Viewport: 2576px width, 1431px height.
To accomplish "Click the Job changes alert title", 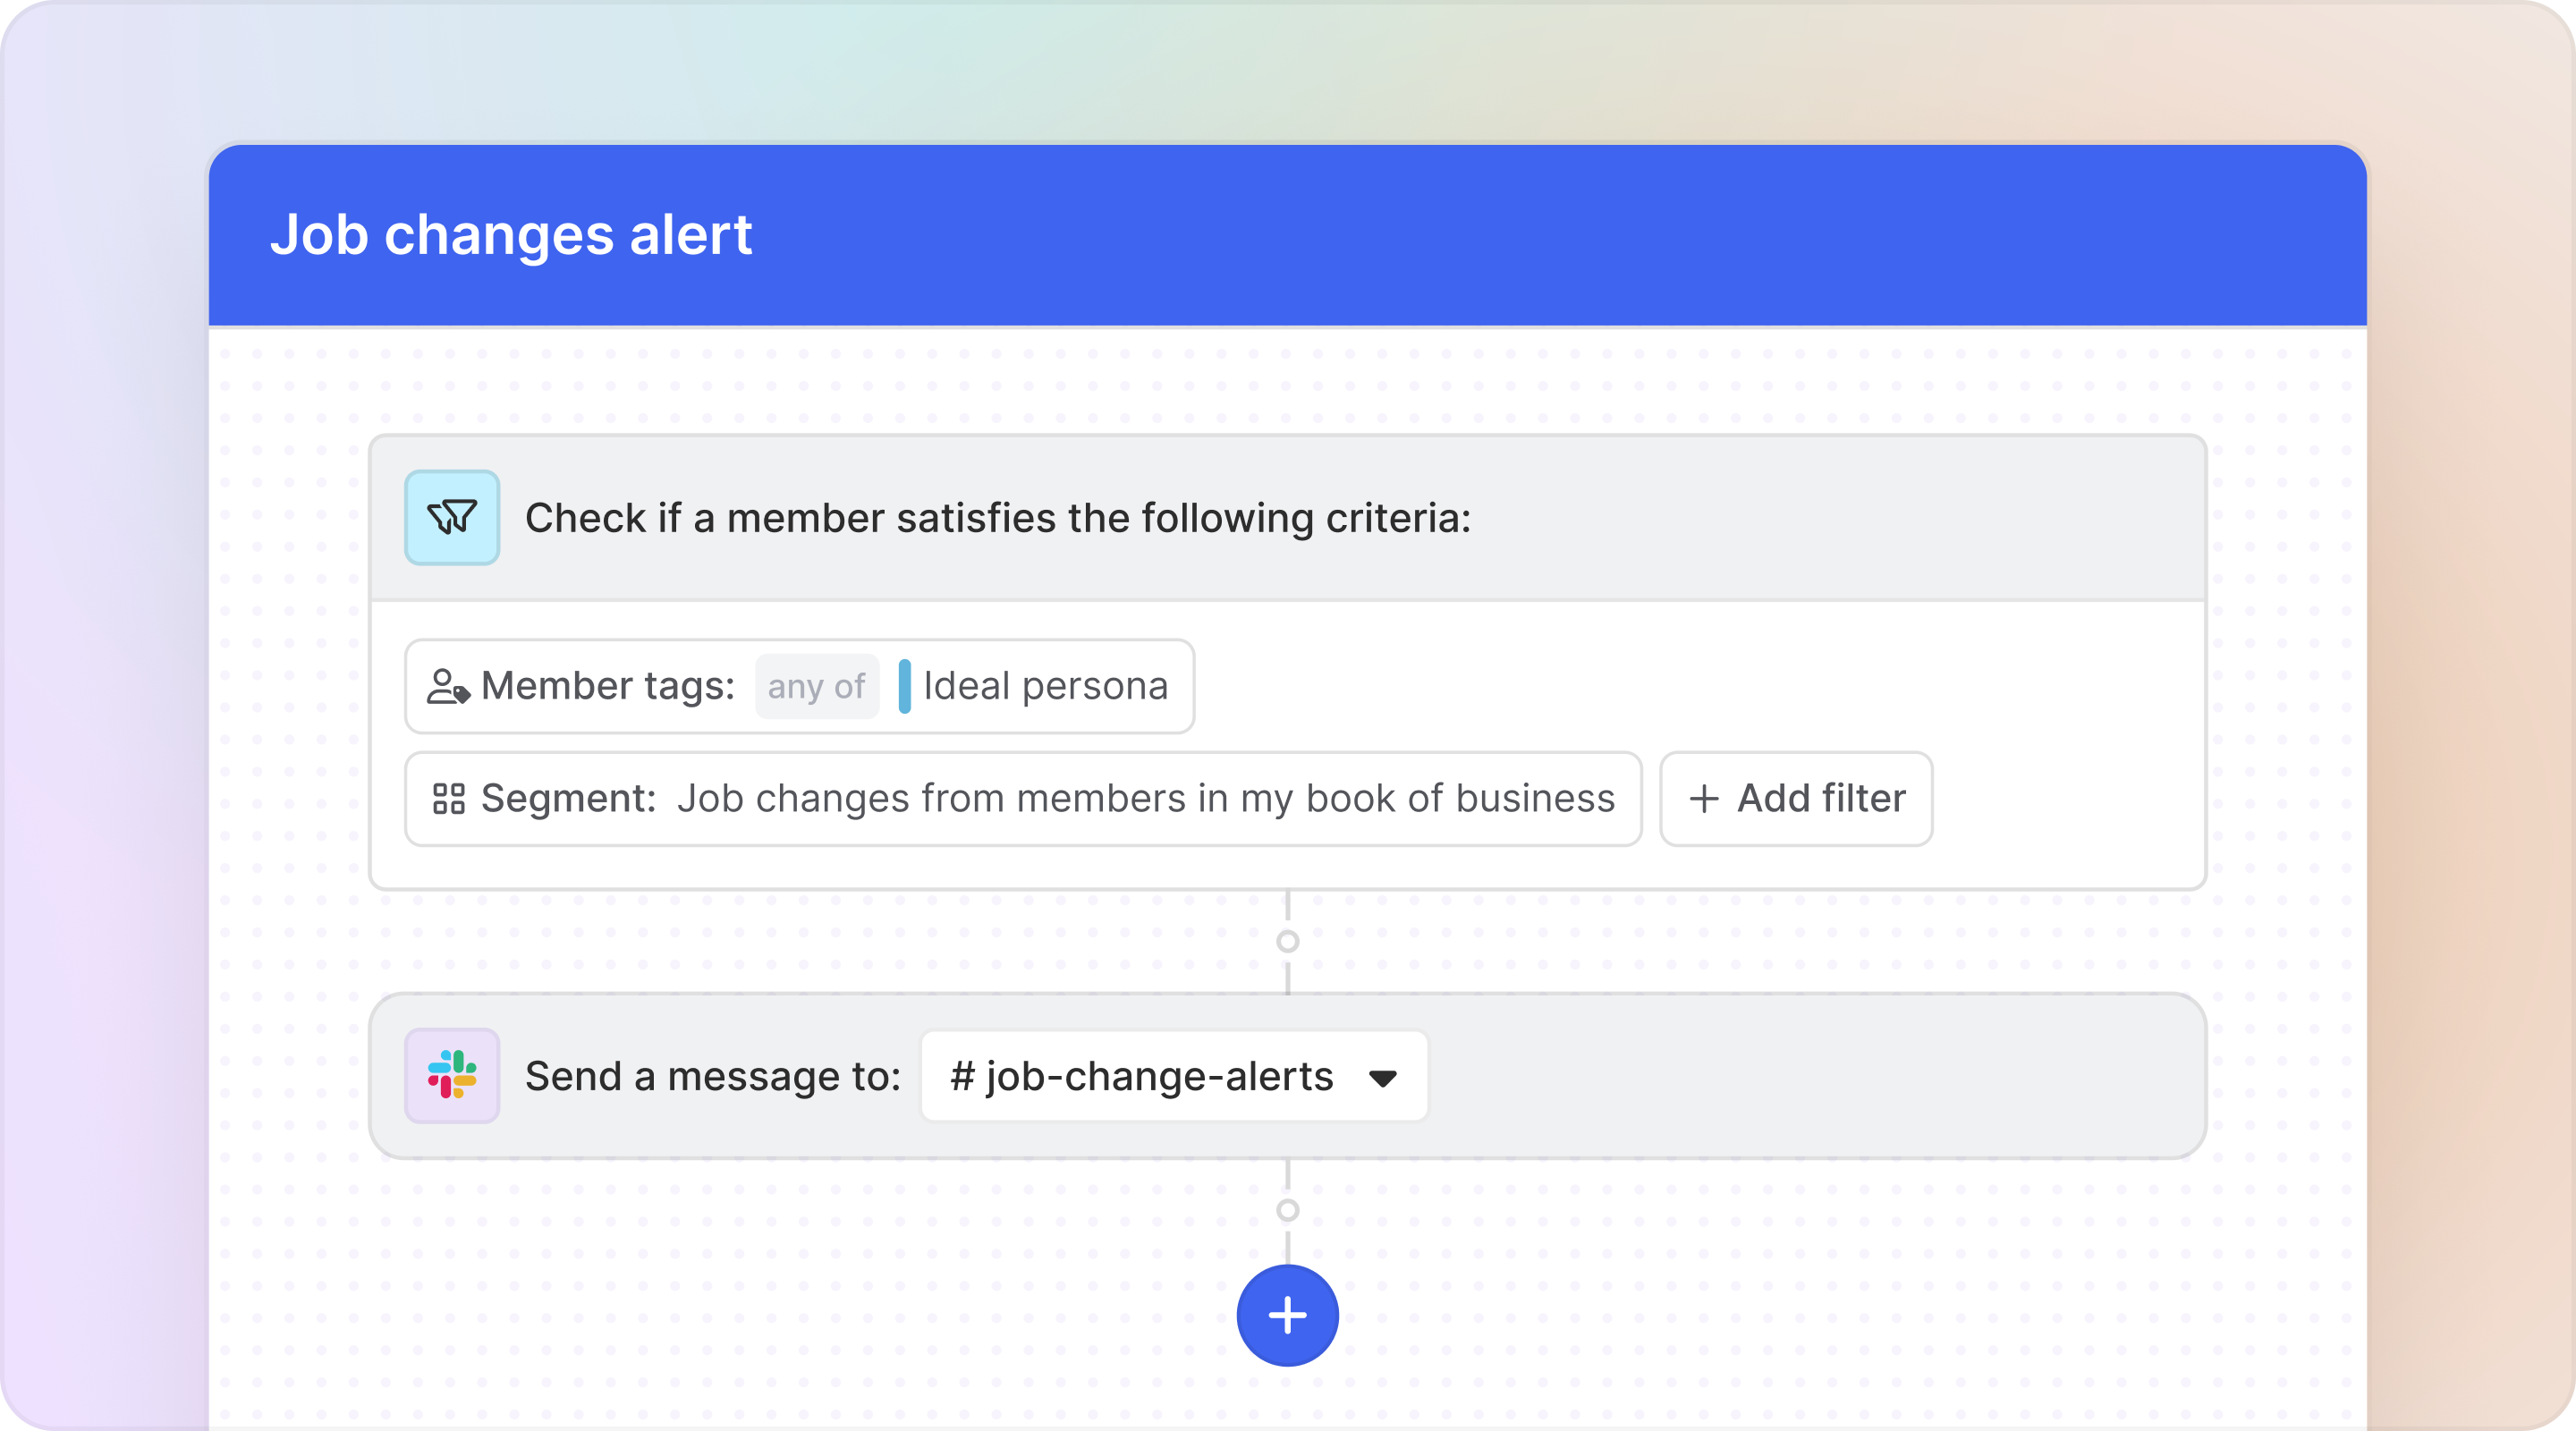I will (x=510, y=235).
